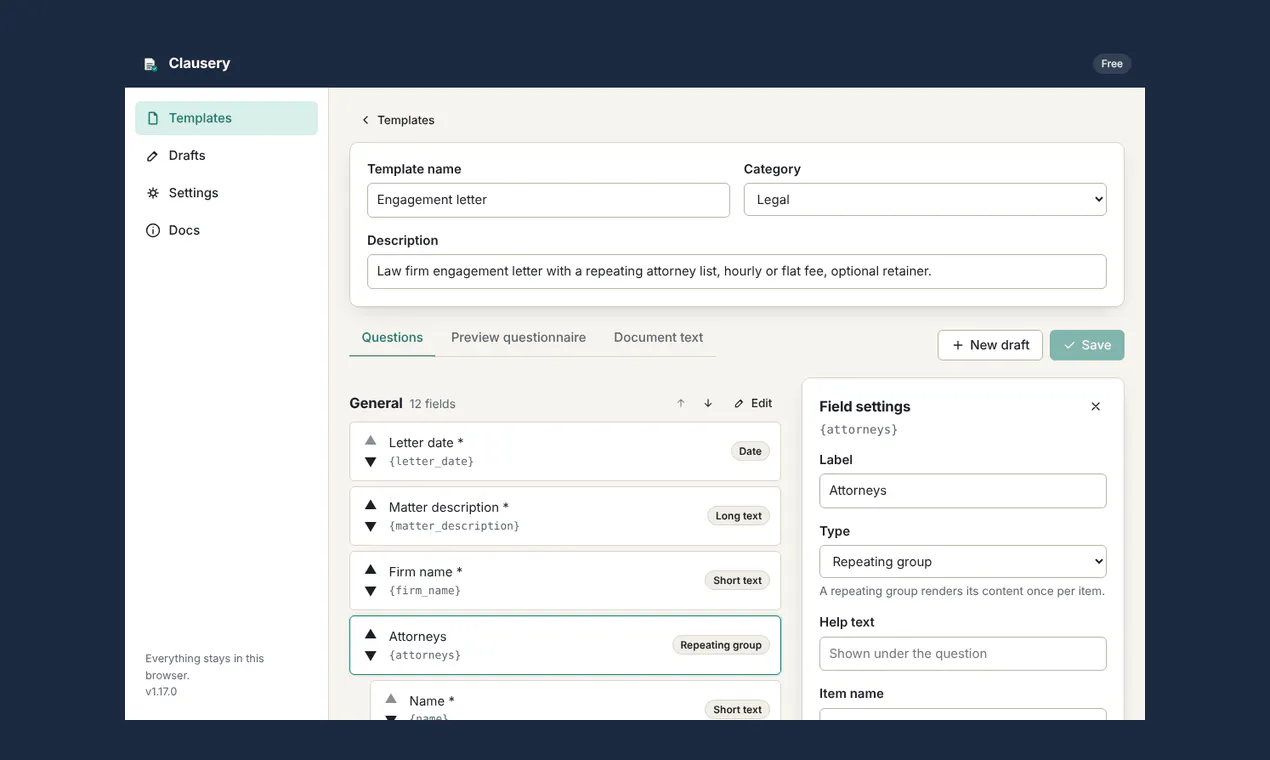Select the Attorneys repeating group row

[565, 645]
